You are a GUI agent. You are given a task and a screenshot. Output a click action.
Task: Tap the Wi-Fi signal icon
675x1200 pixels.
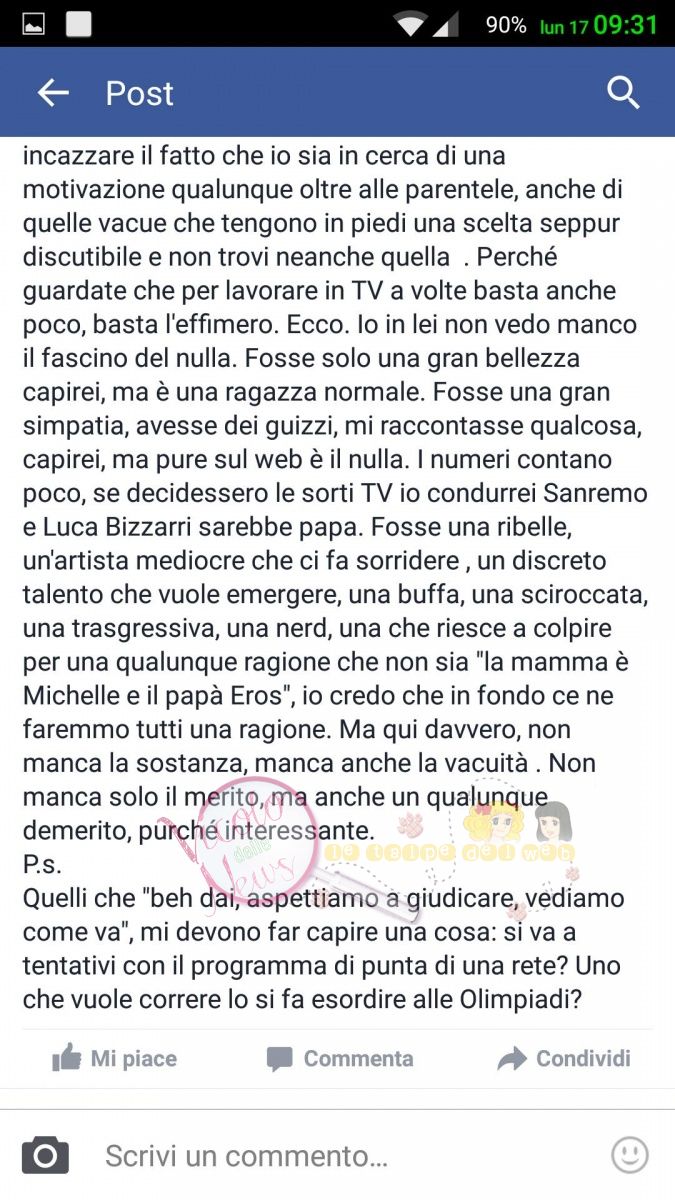[x=410, y=24]
